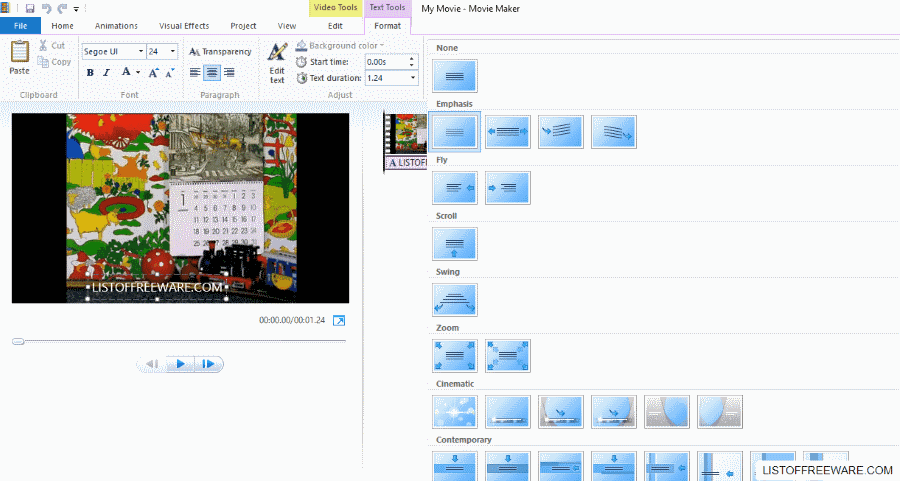Apply the fifth Cinematic text effect

(x=666, y=412)
